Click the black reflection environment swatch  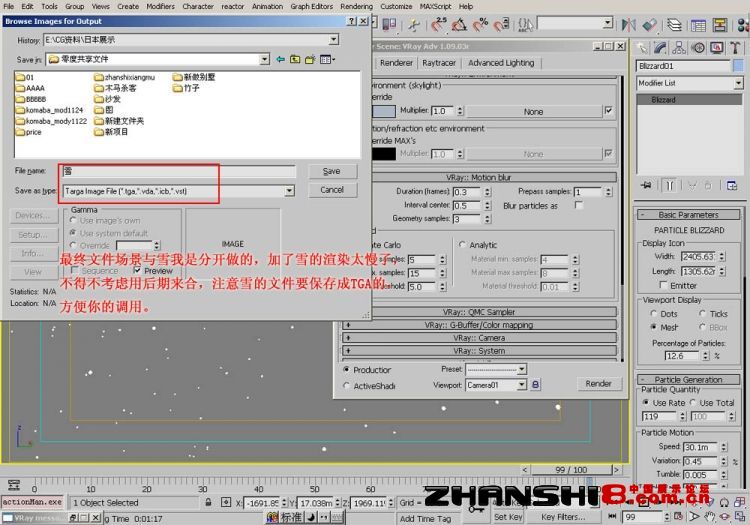pyautogui.click(x=384, y=153)
